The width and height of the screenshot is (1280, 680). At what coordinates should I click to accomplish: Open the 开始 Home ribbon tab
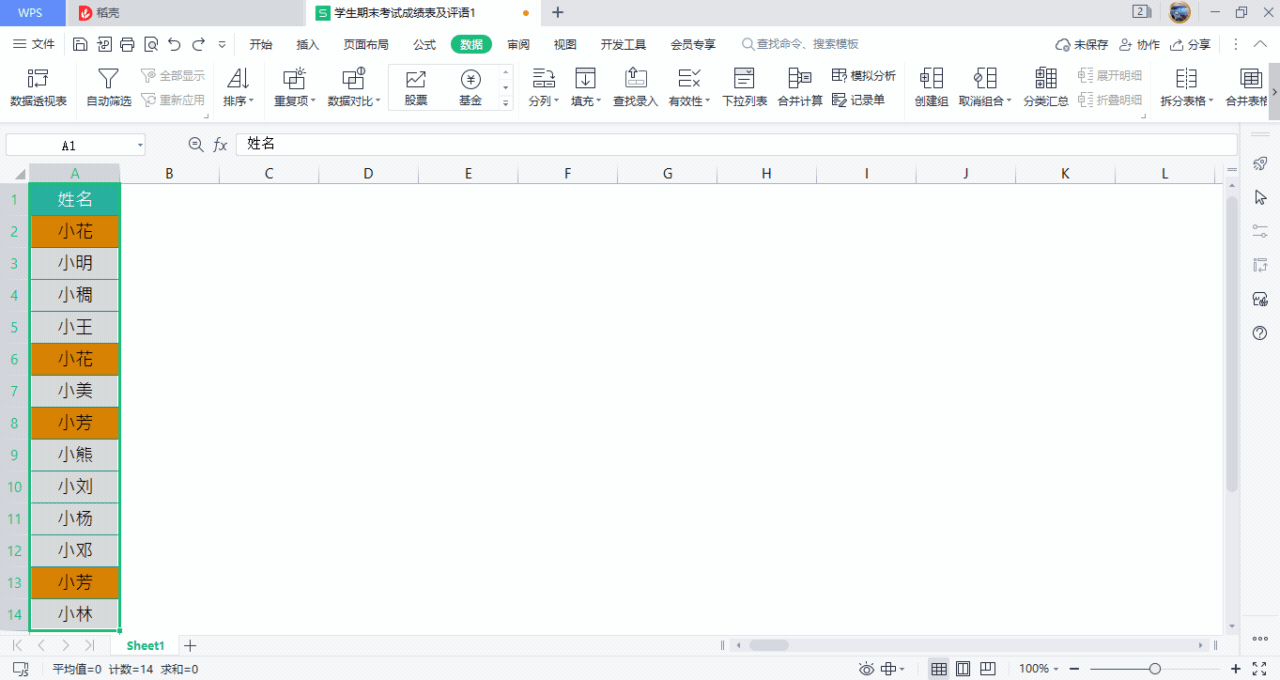click(261, 44)
